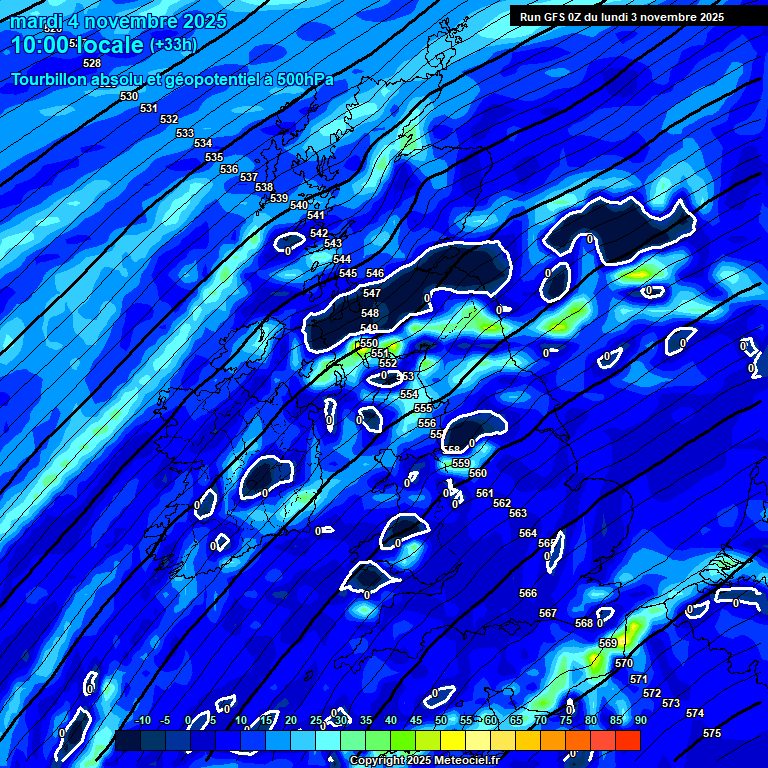Screen dimensions: 768x768
Task: Click the 90 value on the legend scale
Action: (x=640, y=720)
